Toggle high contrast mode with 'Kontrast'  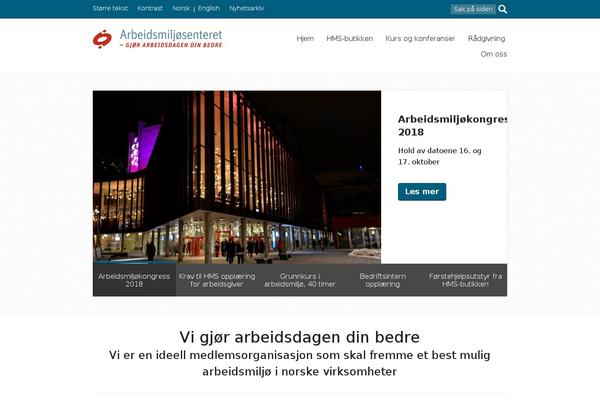(x=150, y=8)
